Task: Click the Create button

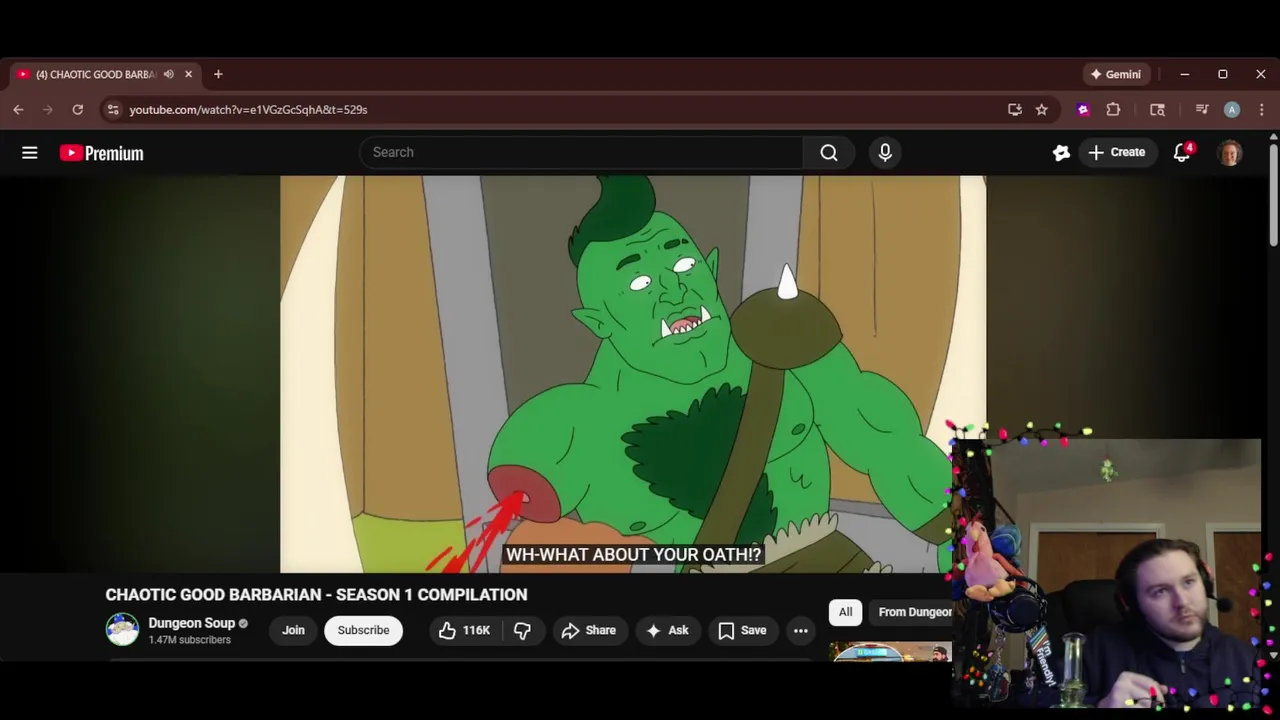Action: point(1117,152)
